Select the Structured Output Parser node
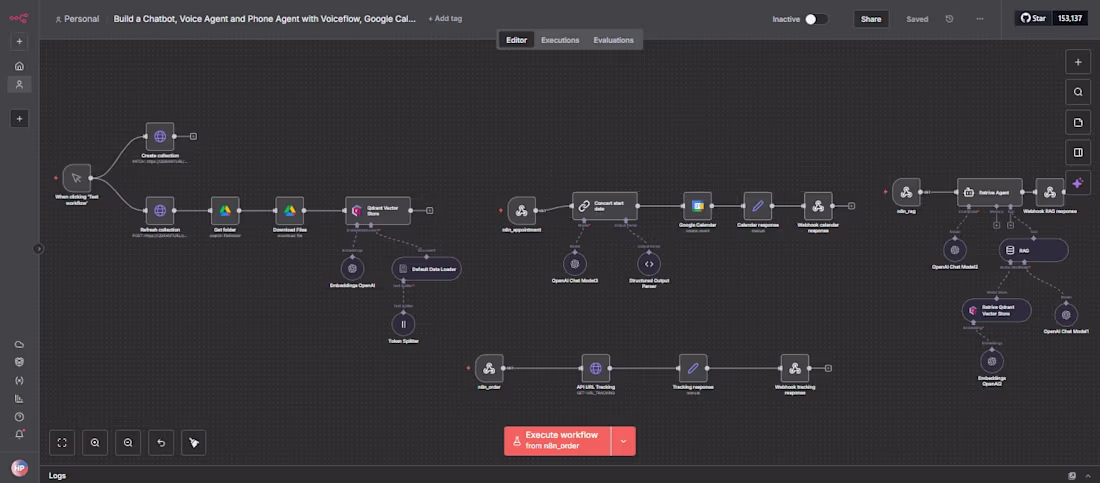1100x483 pixels. tap(649, 263)
